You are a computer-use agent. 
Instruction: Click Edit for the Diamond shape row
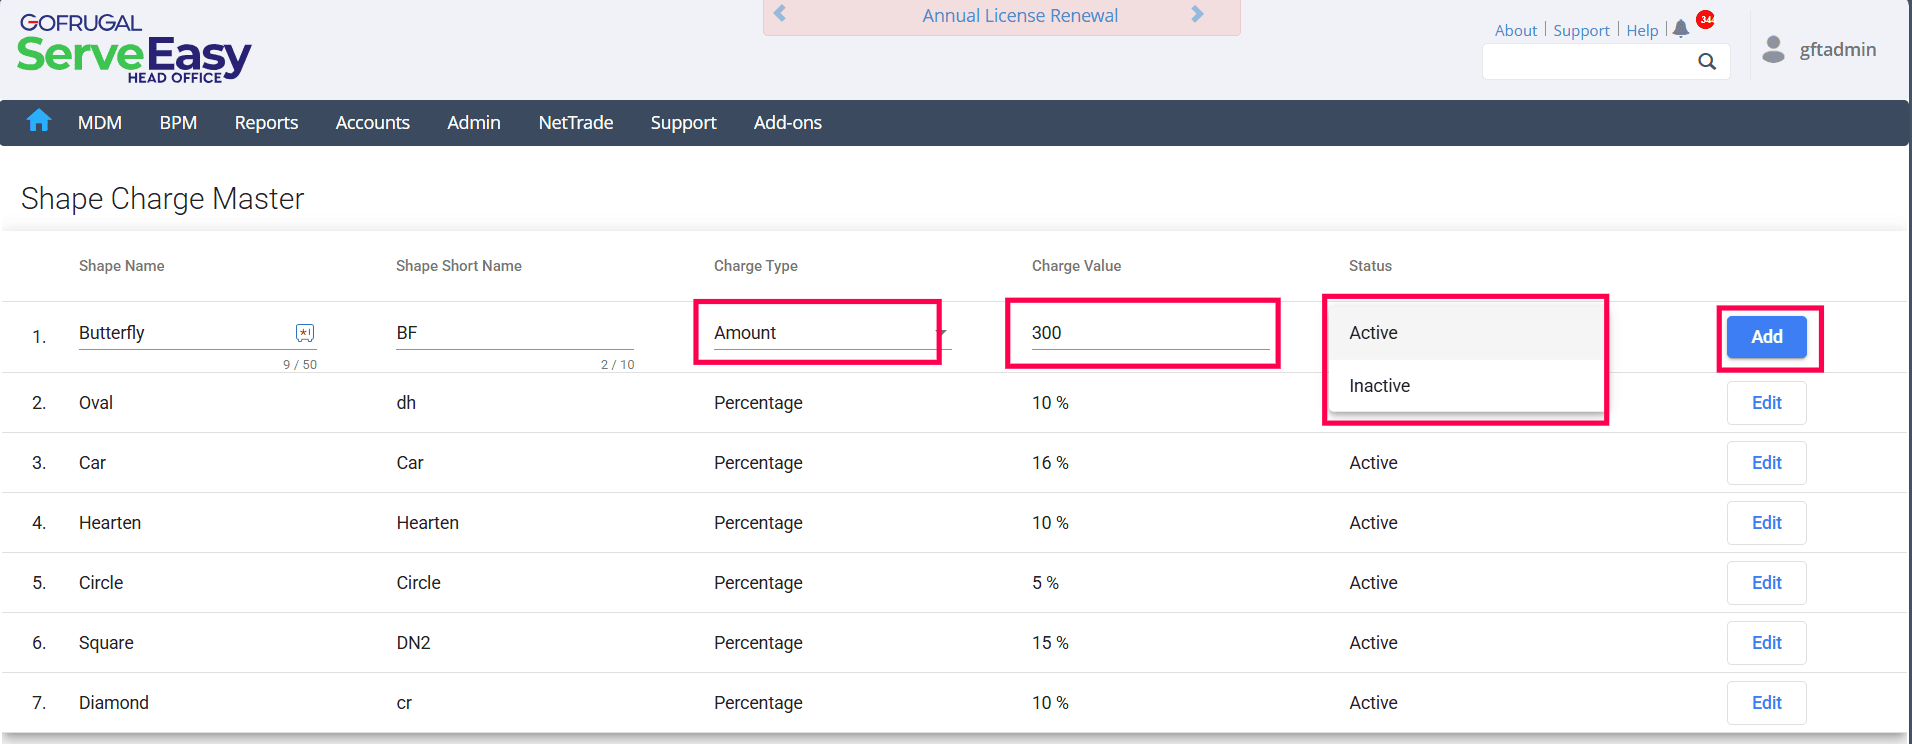coord(1766,703)
